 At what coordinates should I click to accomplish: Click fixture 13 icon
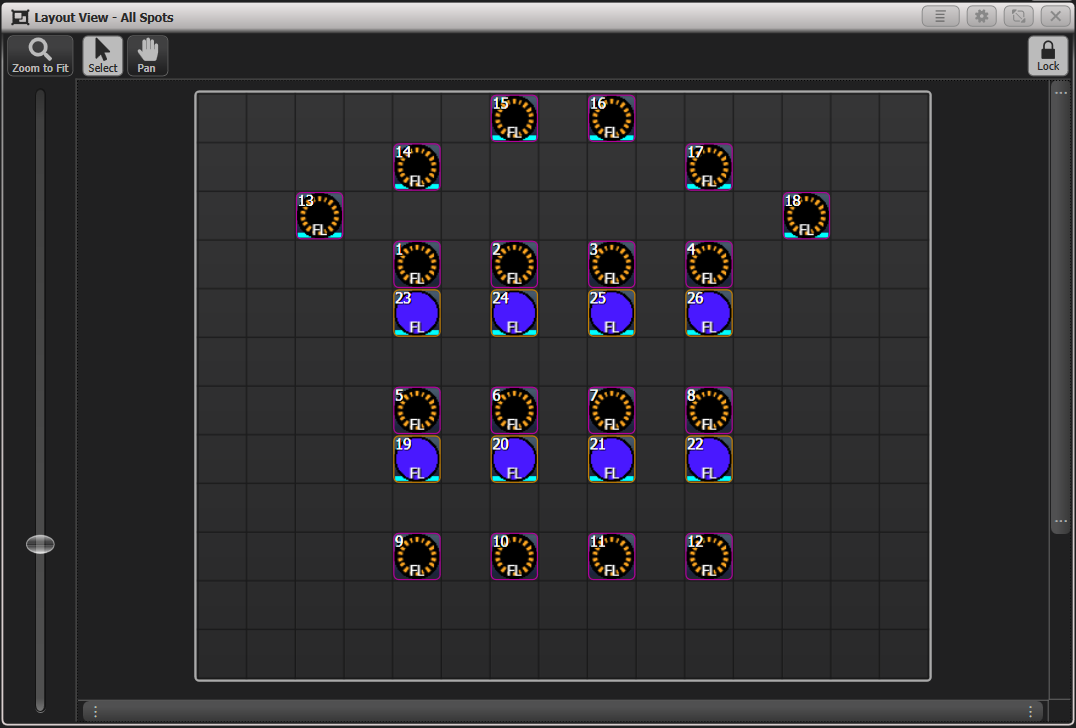coord(319,216)
